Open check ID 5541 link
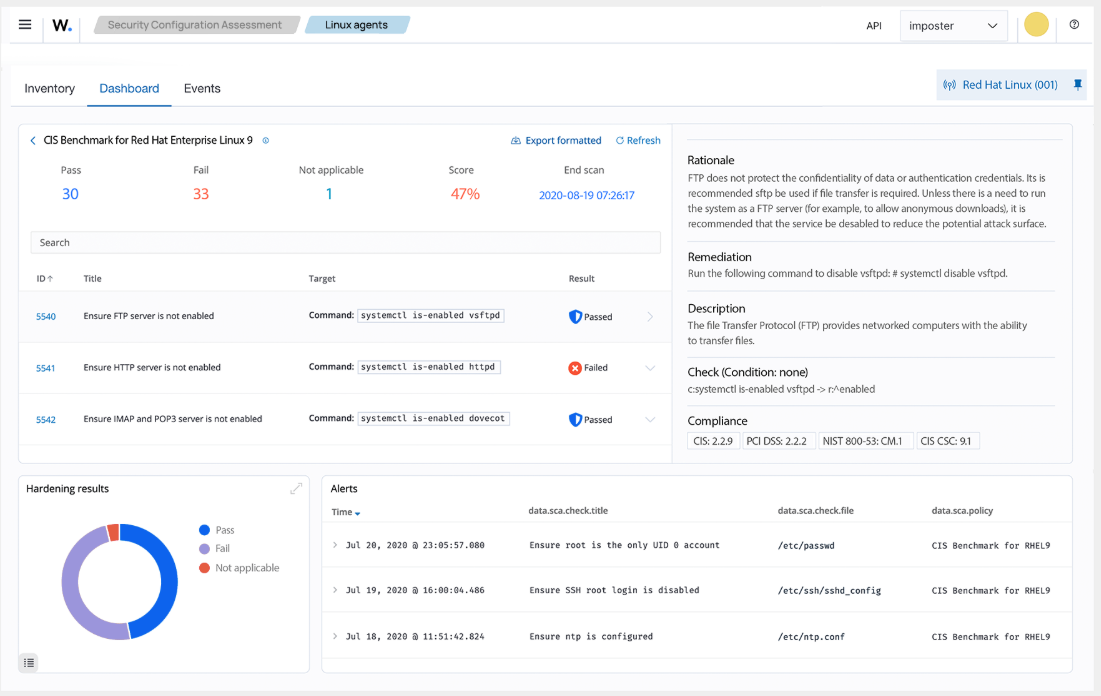This screenshot has width=1101, height=696. [46, 368]
